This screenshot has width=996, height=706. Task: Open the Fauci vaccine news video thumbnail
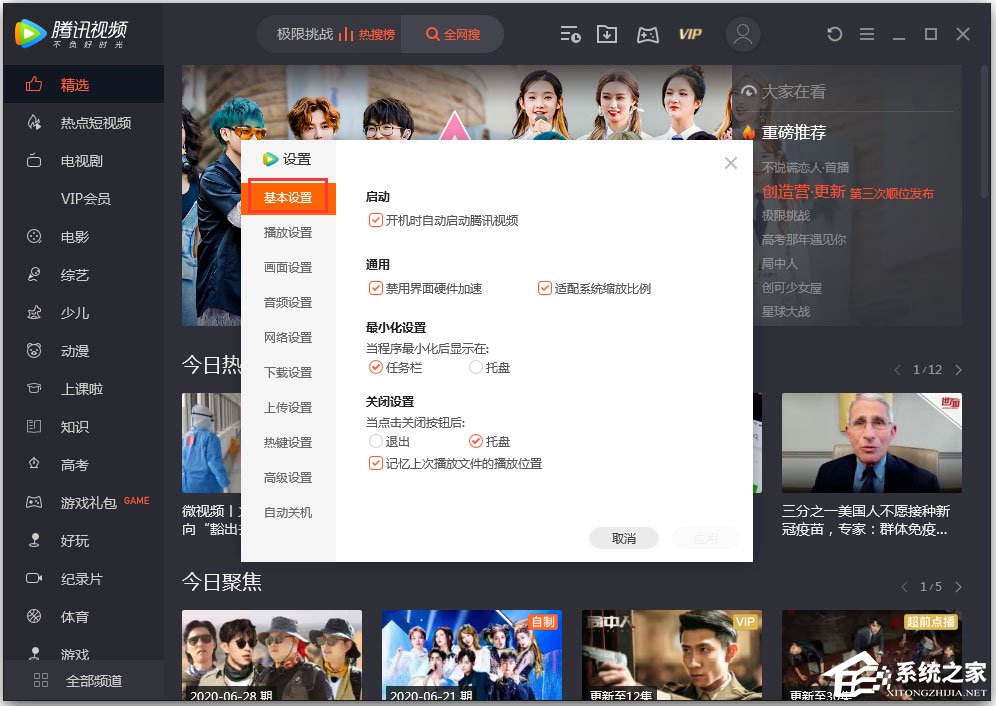click(871, 442)
